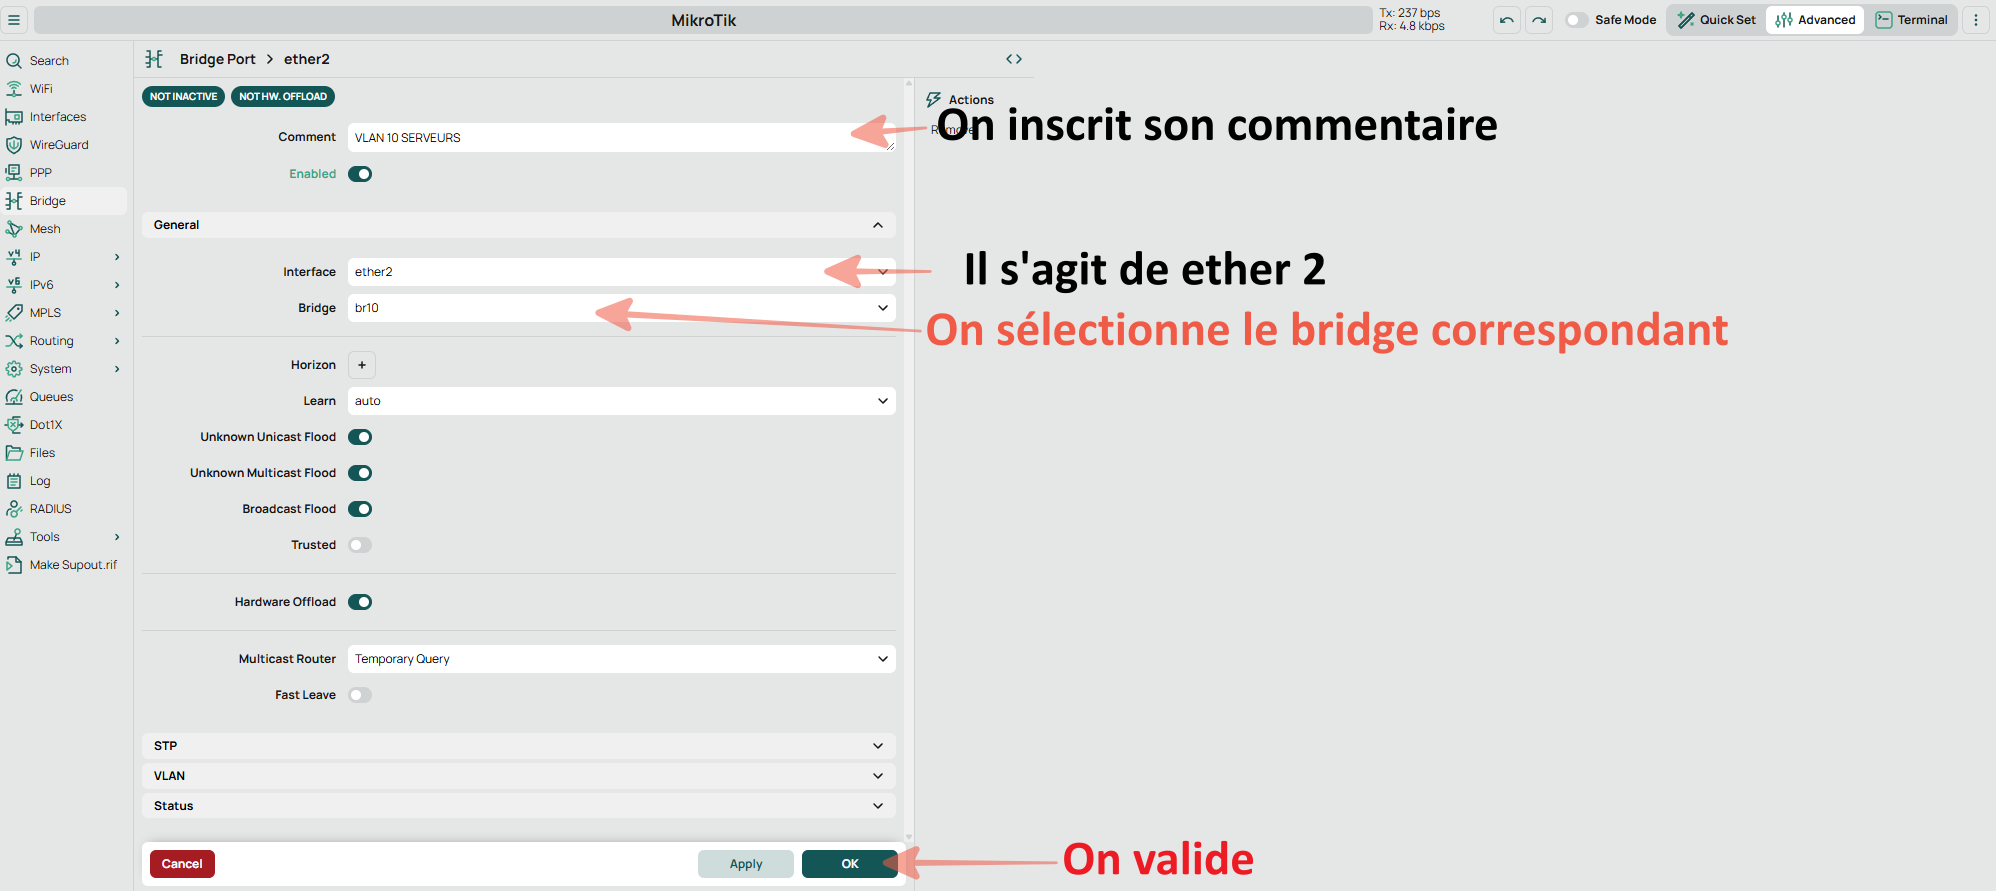Click the code view brackets icon
Image resolution: width=1996 pixels, height=891 pixels.
pyautogui.click(x=1013, y=59)
